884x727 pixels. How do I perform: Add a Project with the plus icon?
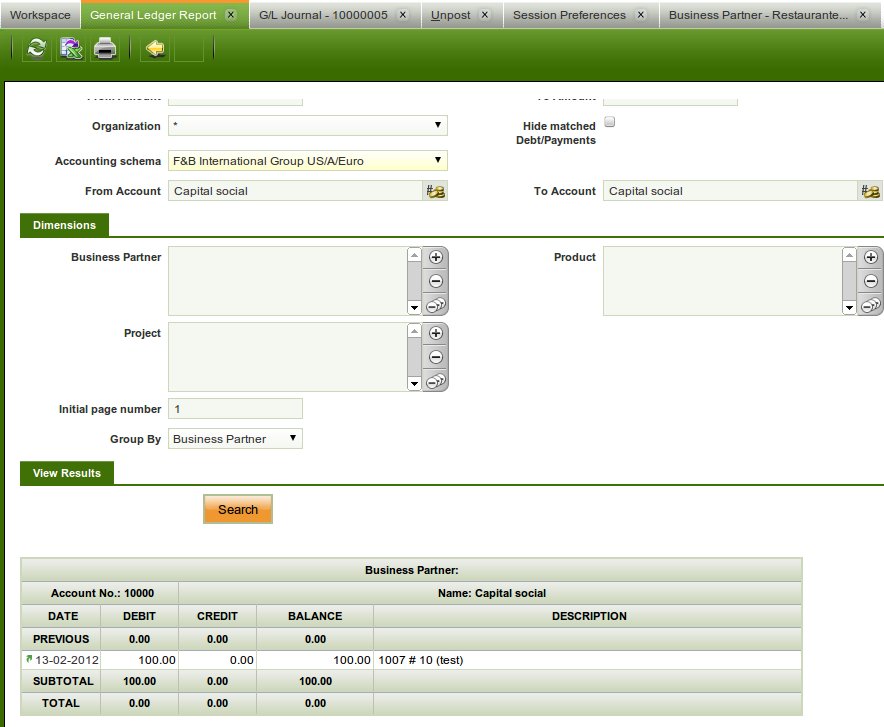coord(436,333)
